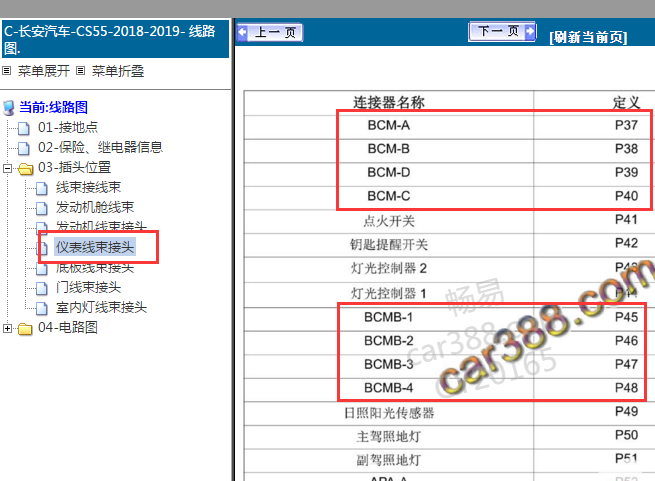Click the P40 definition value

pyautogui.click(x=626, y=196)
